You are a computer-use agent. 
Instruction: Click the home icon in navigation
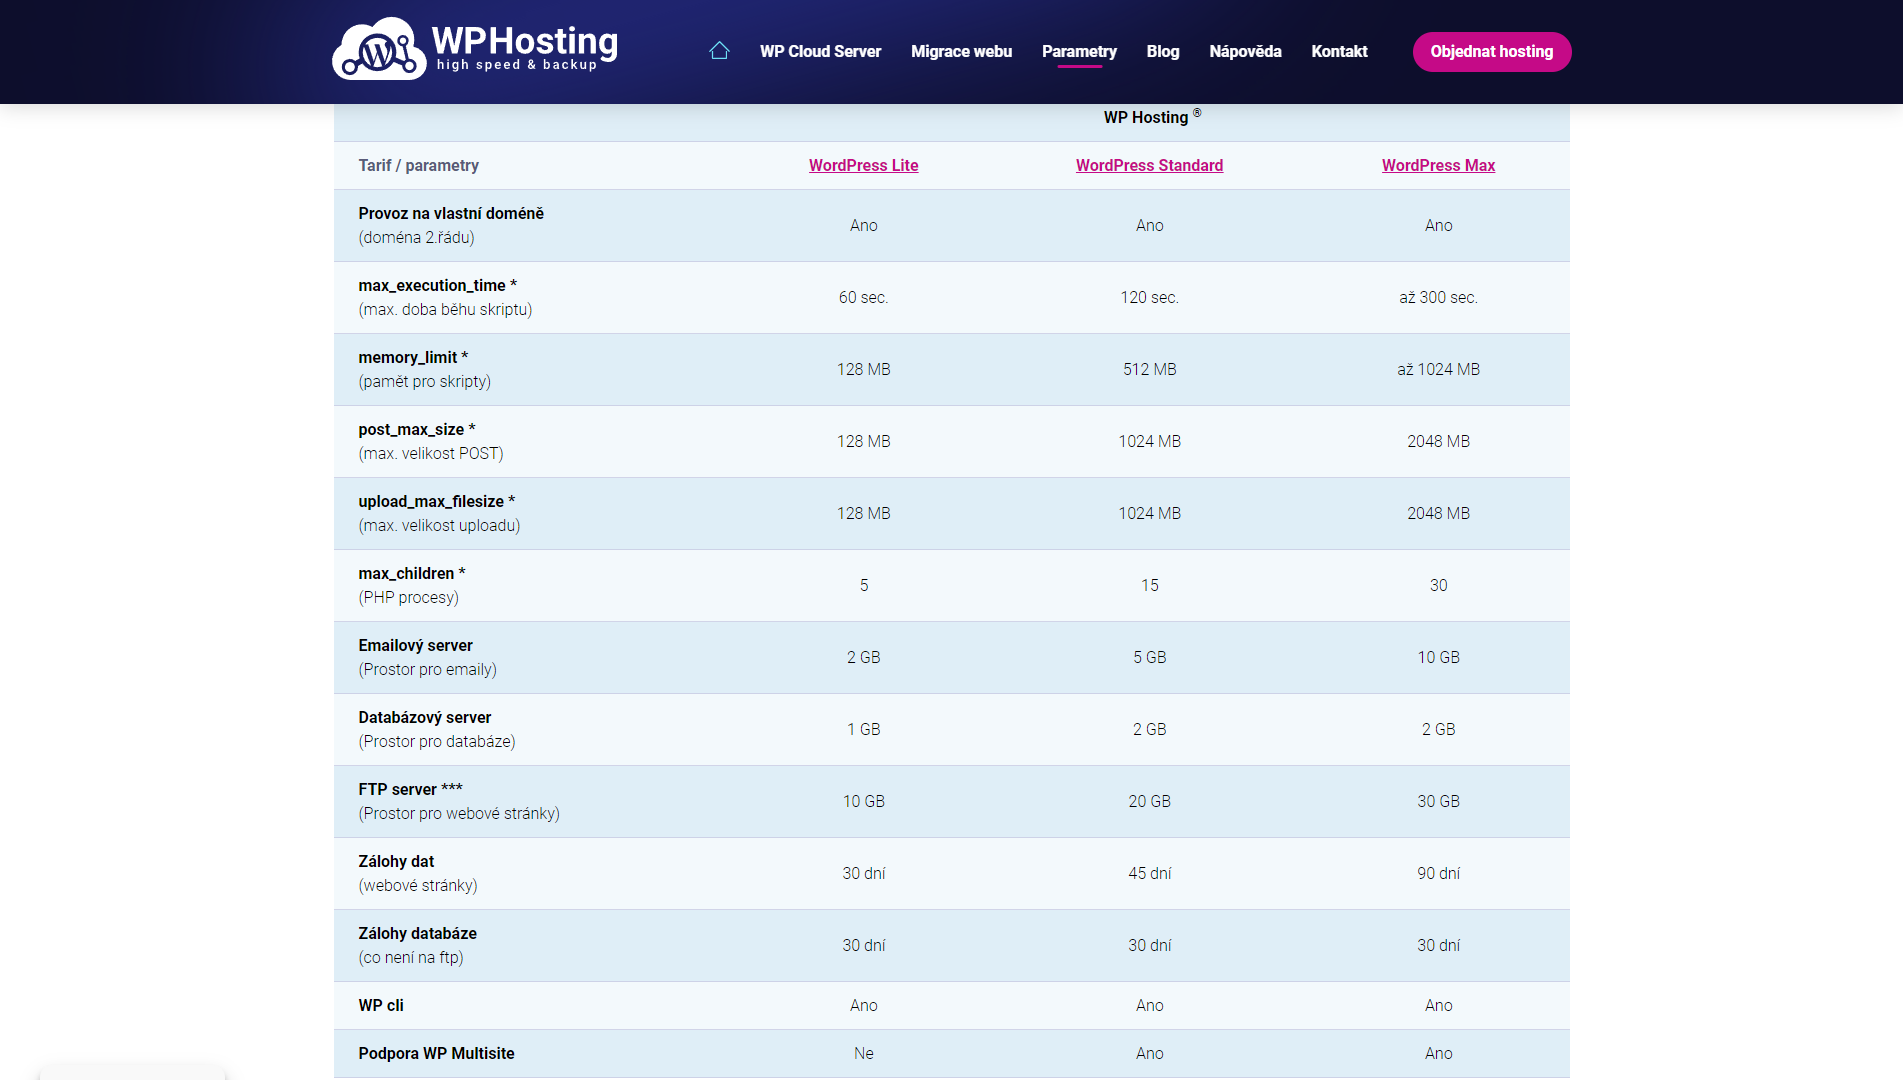pos(719,51)
